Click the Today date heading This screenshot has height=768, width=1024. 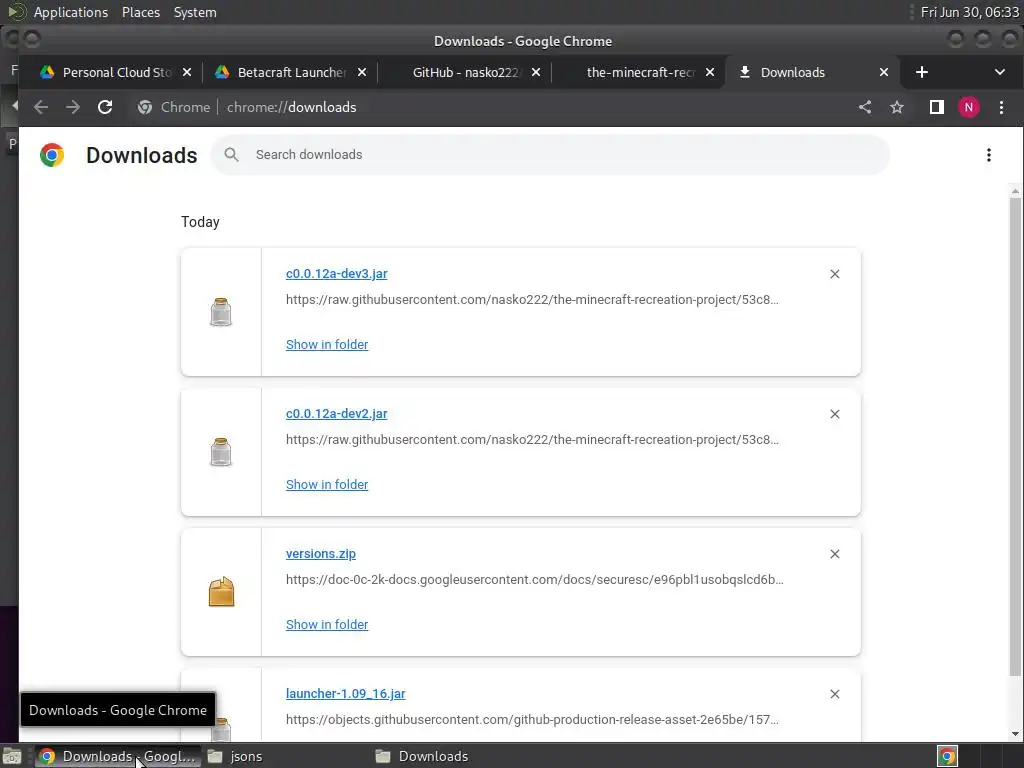[200, 222]
